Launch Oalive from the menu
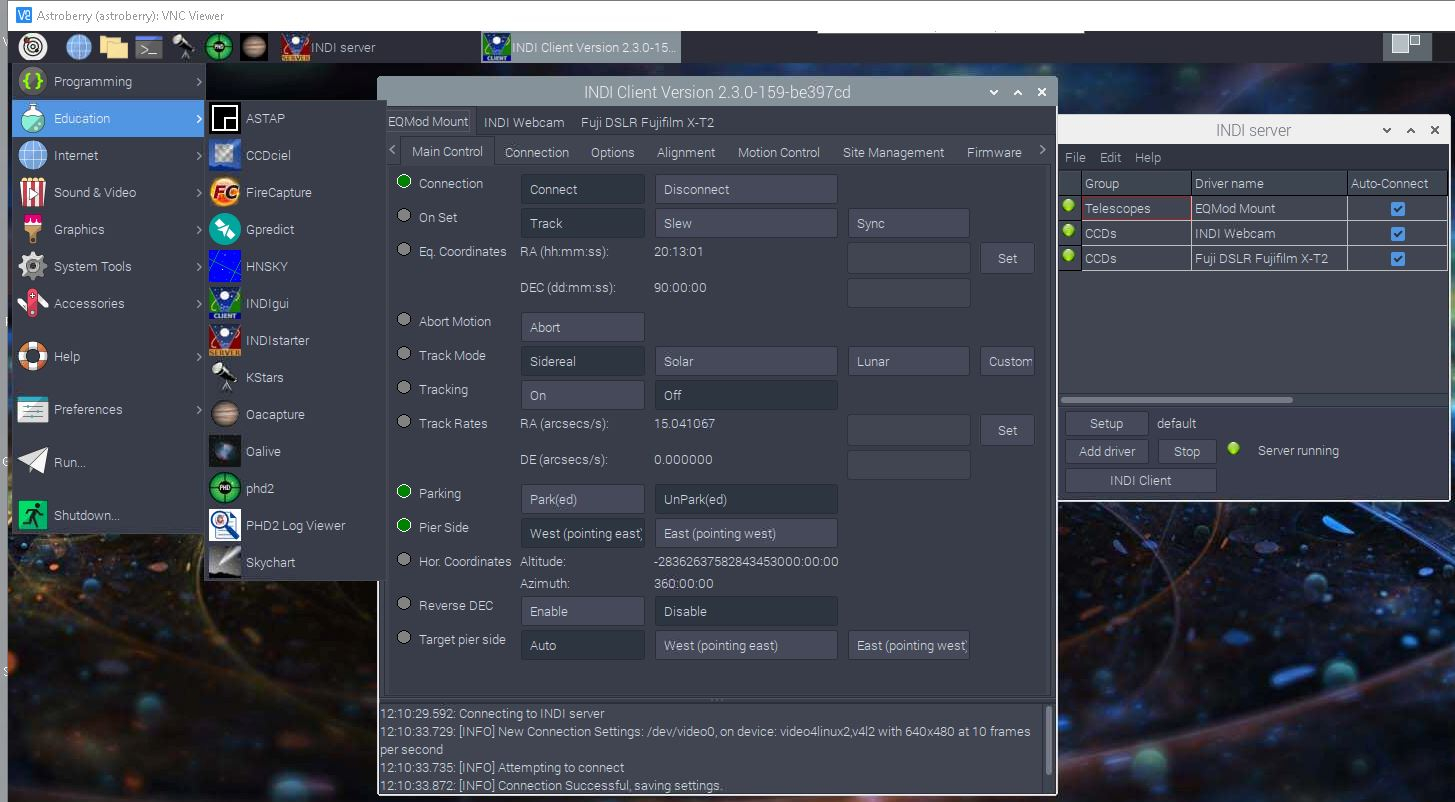This screenshot has height=802, width=1455. (295, 451)
